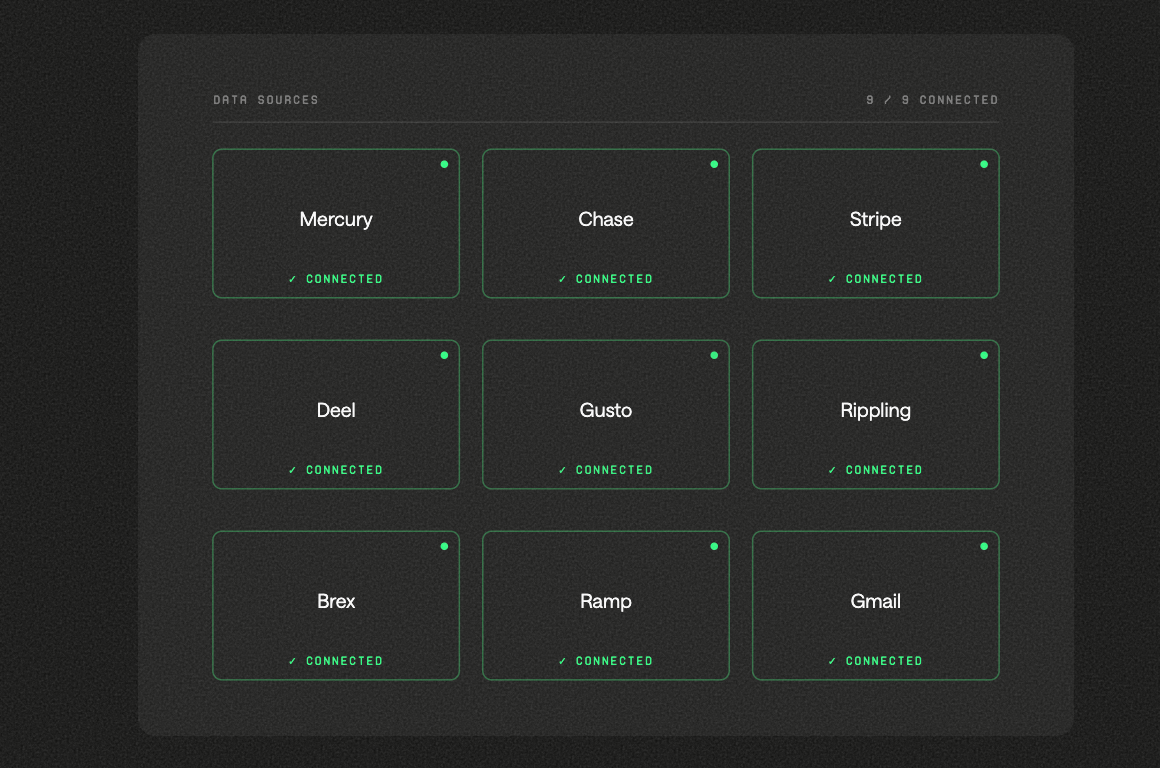Click the CONNECTED label under Brex
The height and width of the screenshot is (768, 1160).
pyautogui.click(x=345, y=661)
